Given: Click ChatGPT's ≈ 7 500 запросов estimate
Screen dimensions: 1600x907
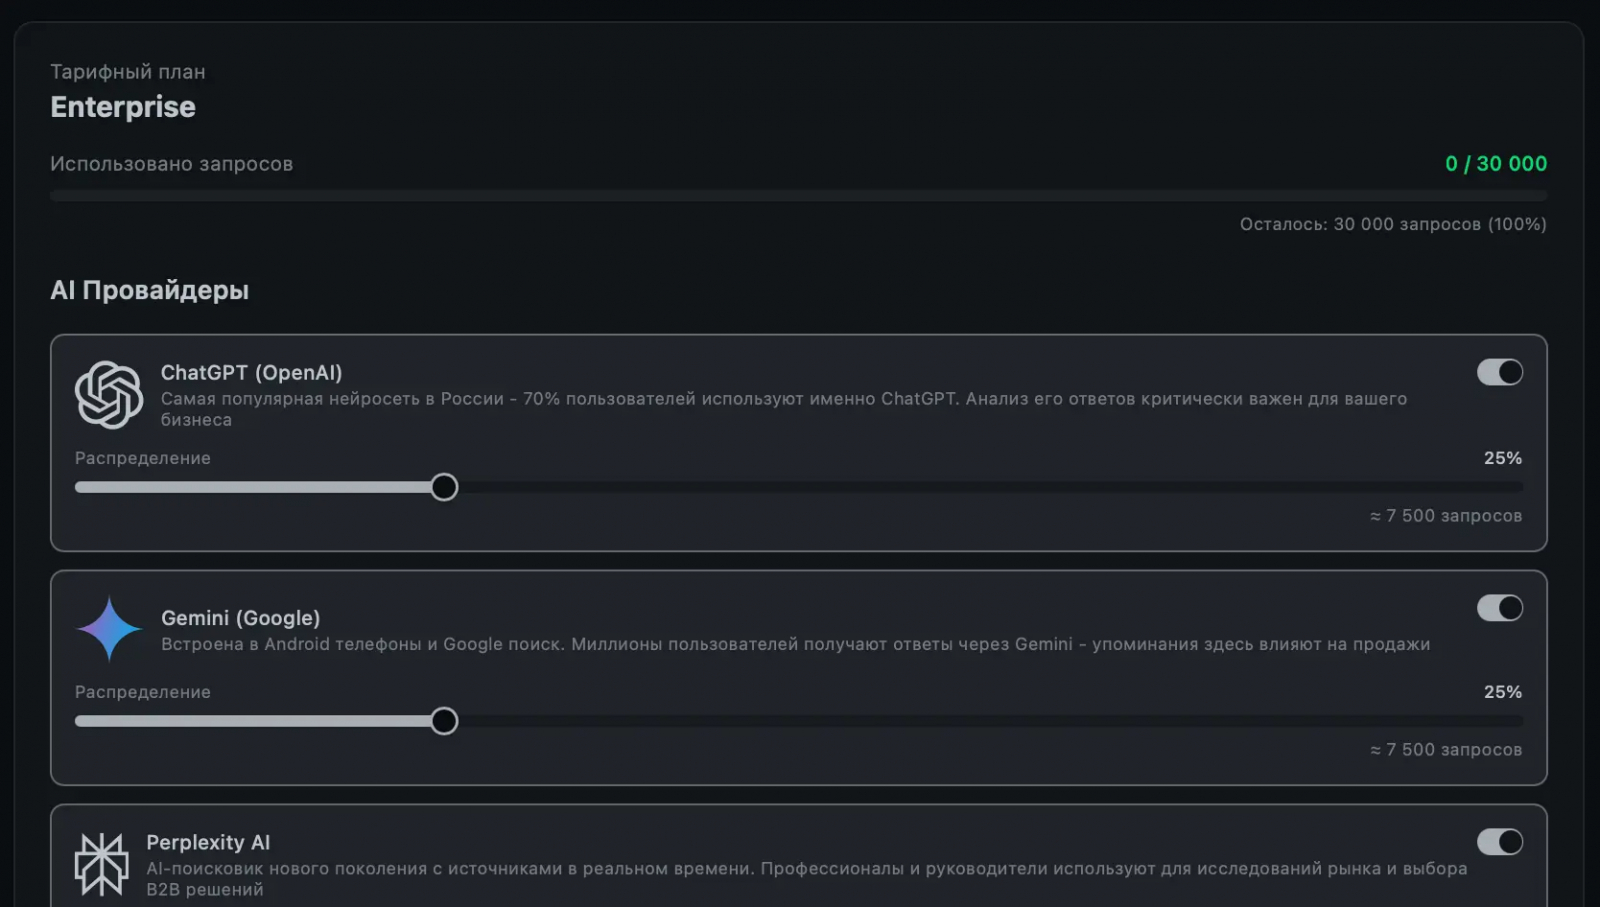Looking at the screenshot, I should 1445,516.
